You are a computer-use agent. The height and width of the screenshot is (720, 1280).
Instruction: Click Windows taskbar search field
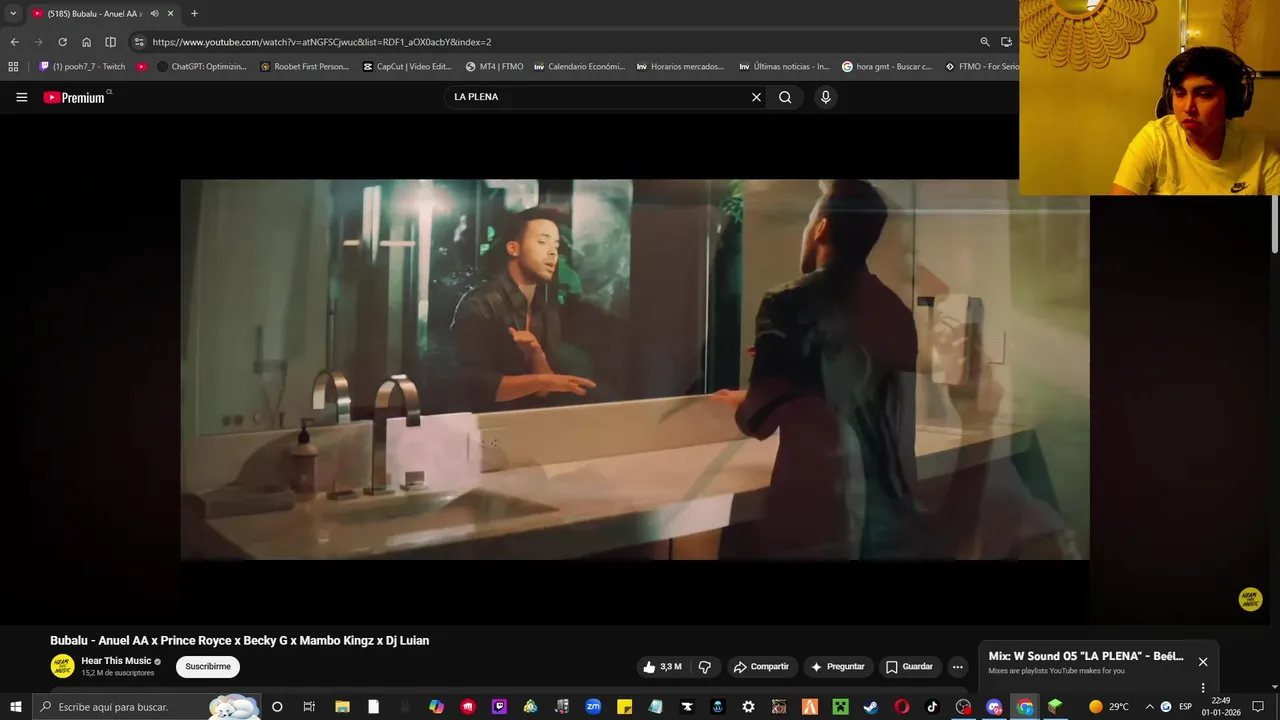tap(145, 707)
